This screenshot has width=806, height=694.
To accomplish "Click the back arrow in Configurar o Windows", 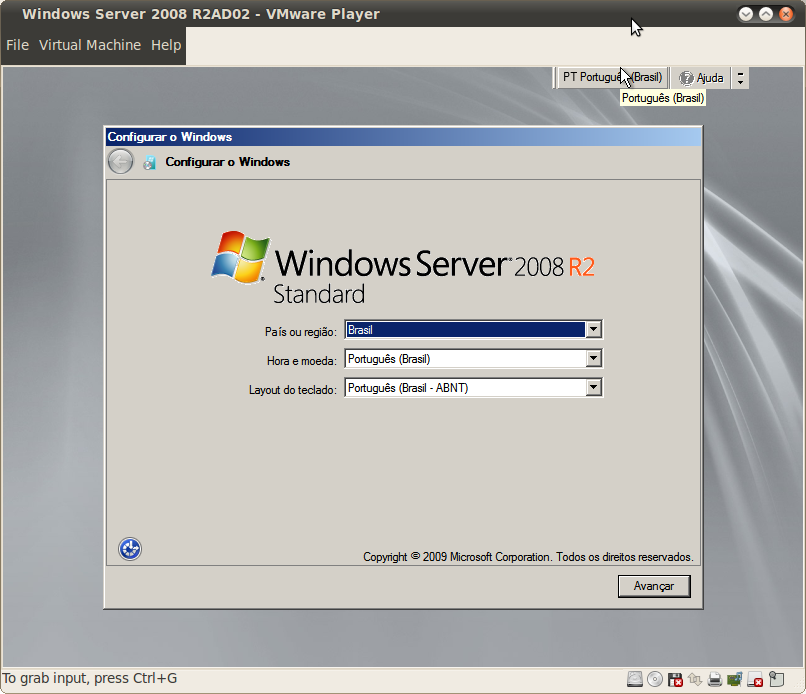I will point(120,161).
